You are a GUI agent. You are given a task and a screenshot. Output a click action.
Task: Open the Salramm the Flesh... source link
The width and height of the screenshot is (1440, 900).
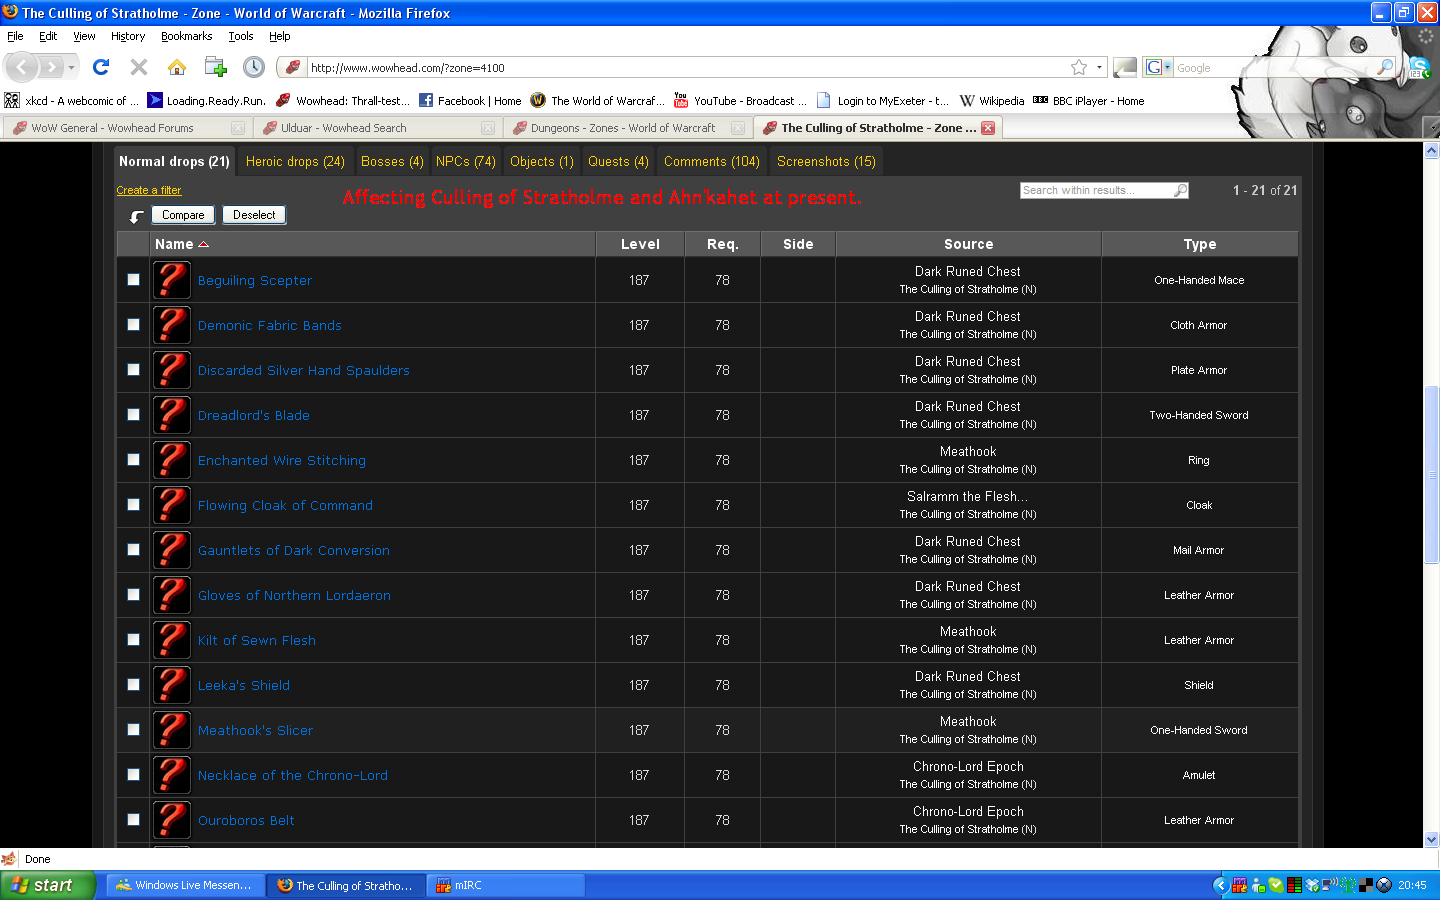967,496
